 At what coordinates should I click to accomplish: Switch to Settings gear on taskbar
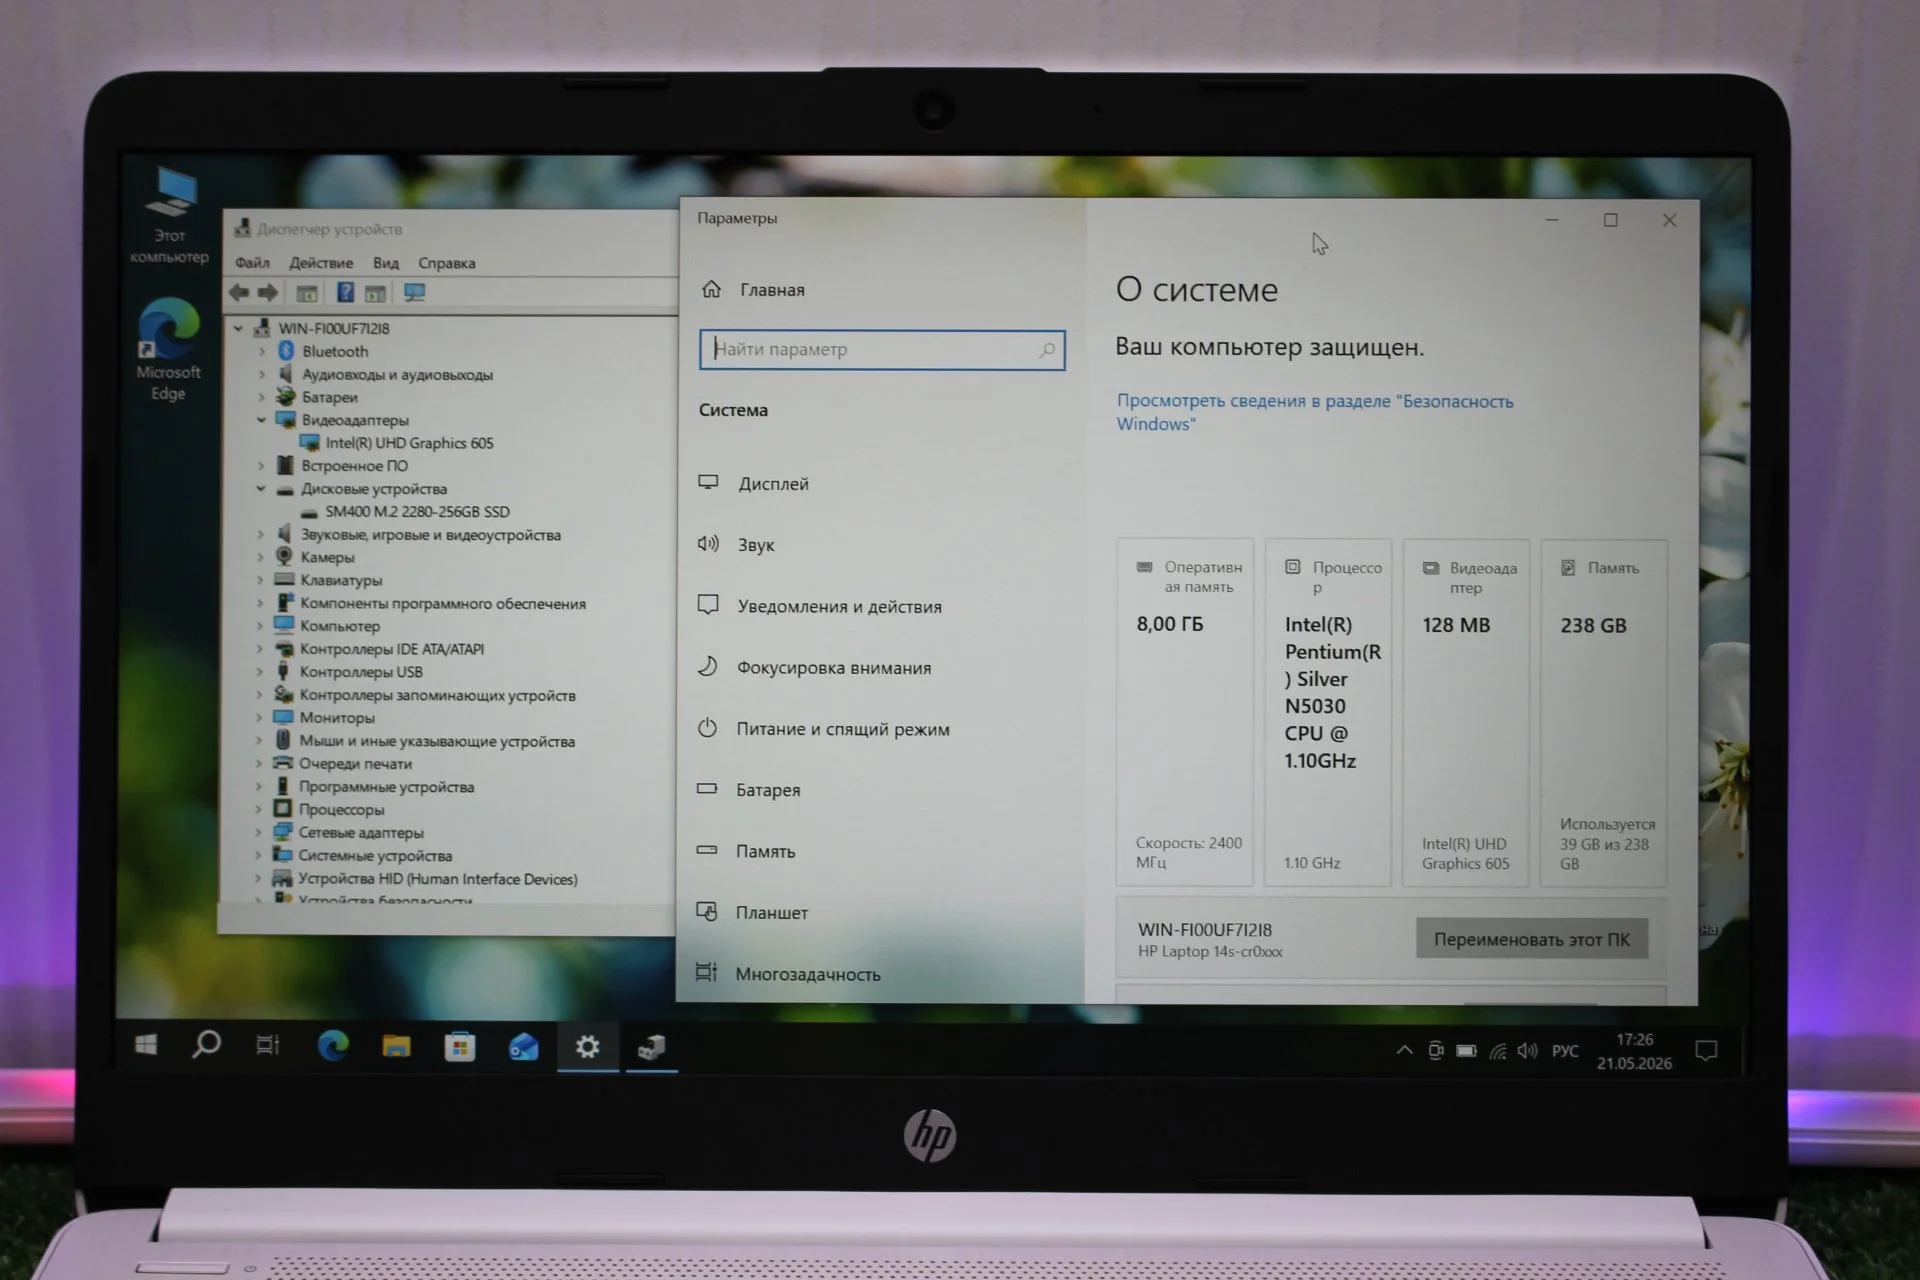[x=587, y=1047]
